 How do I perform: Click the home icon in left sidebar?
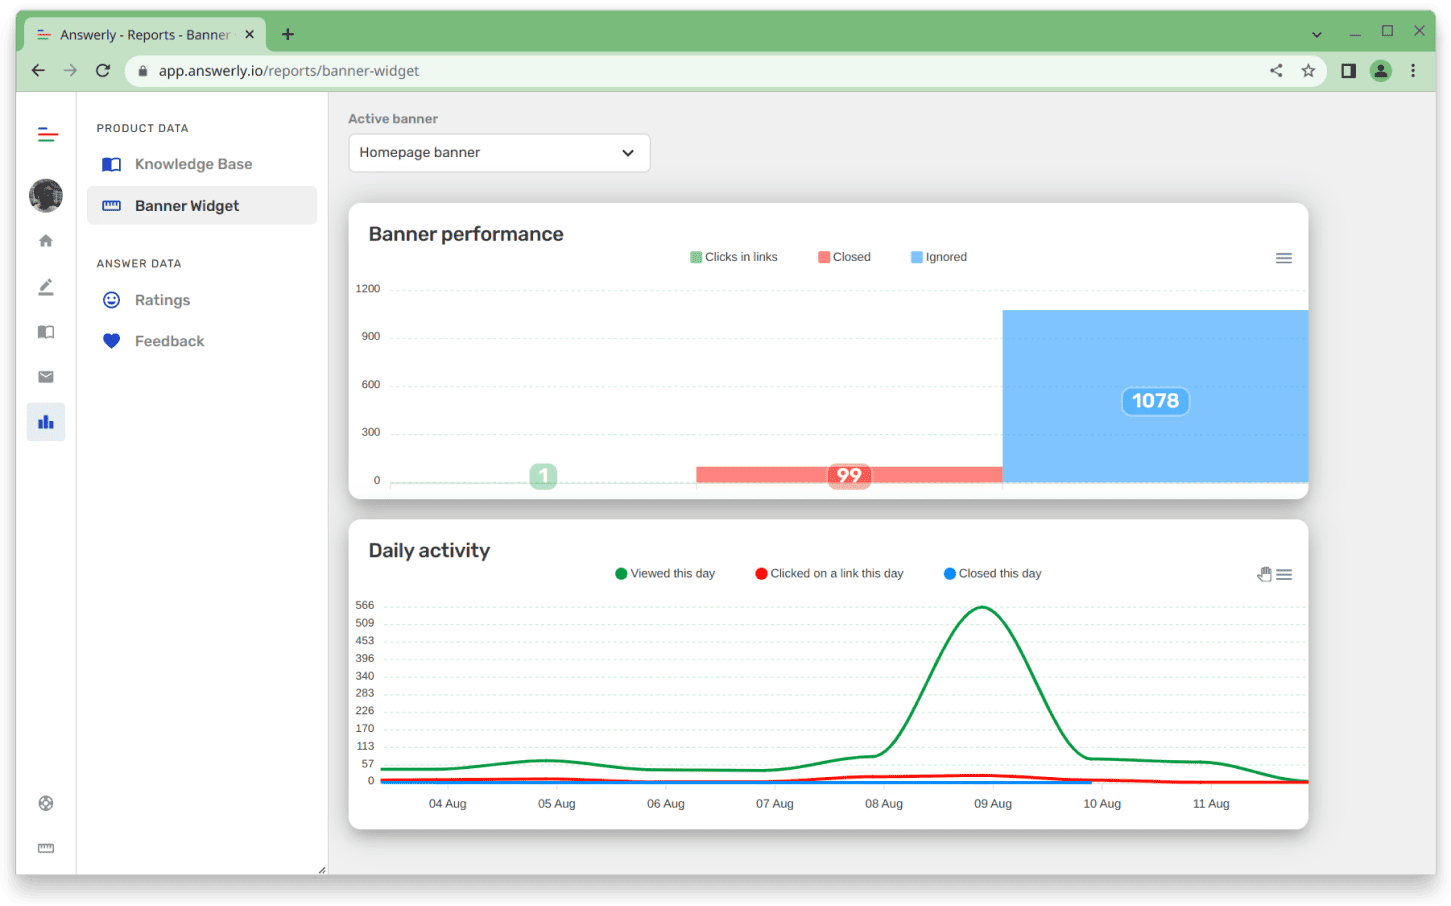pos(46,241)
